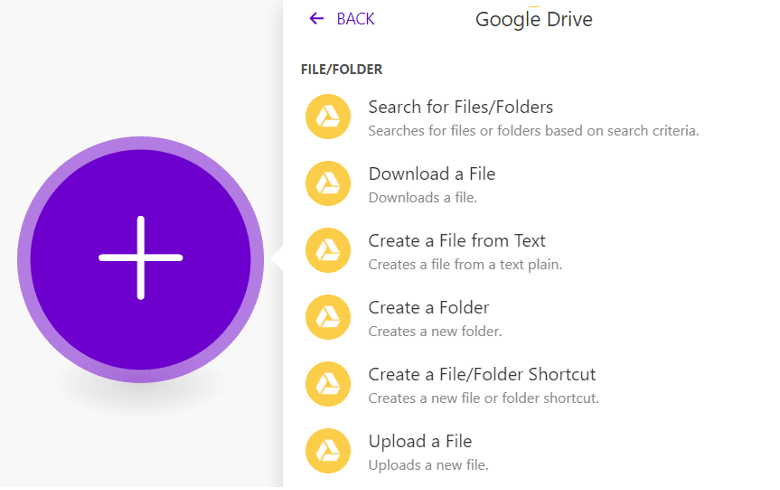Click the white plus icon in the purple circle
The image size is (780, 490).
140,258
